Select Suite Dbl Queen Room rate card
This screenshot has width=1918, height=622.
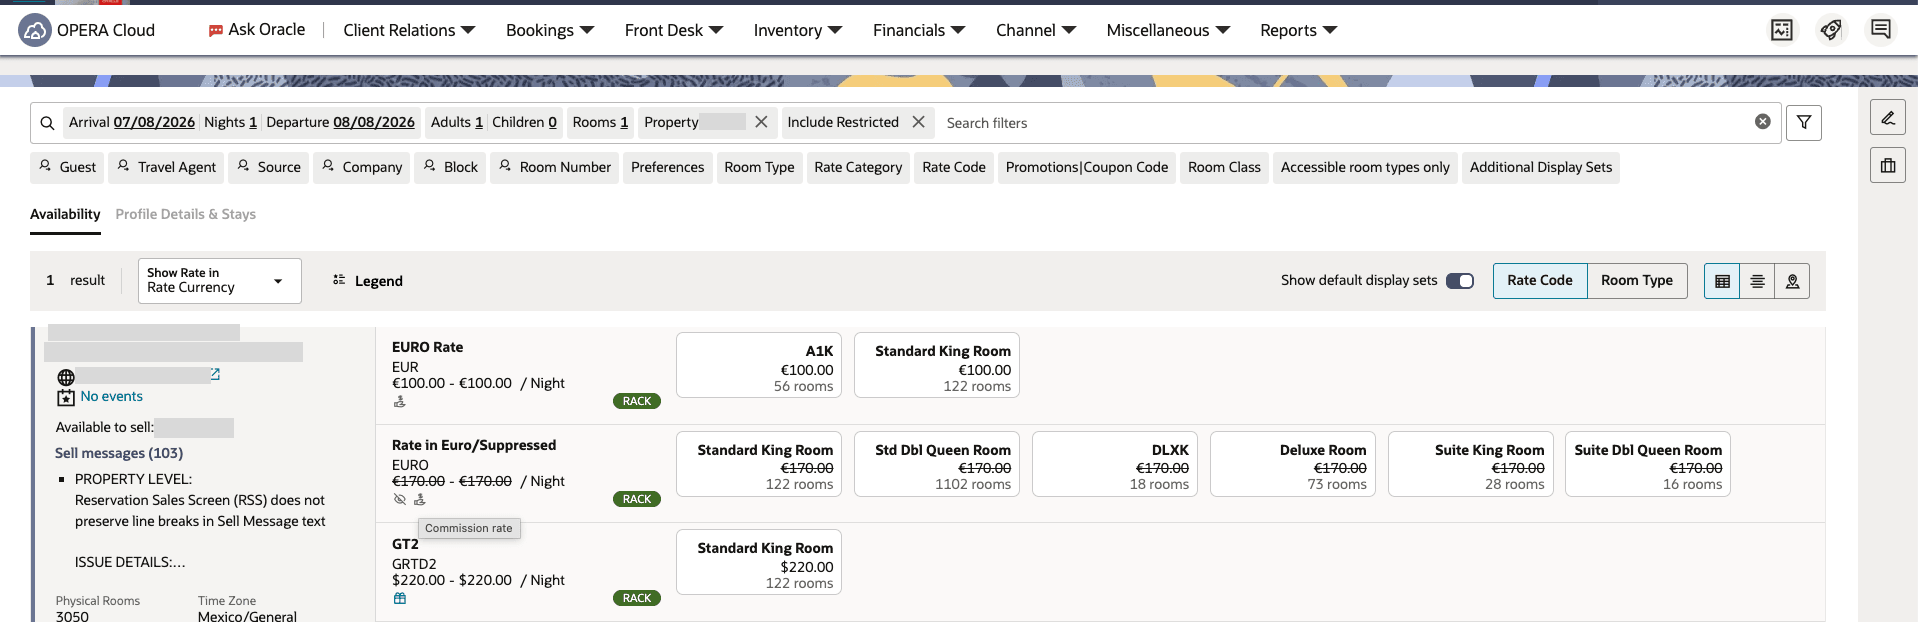point(1648,464)
